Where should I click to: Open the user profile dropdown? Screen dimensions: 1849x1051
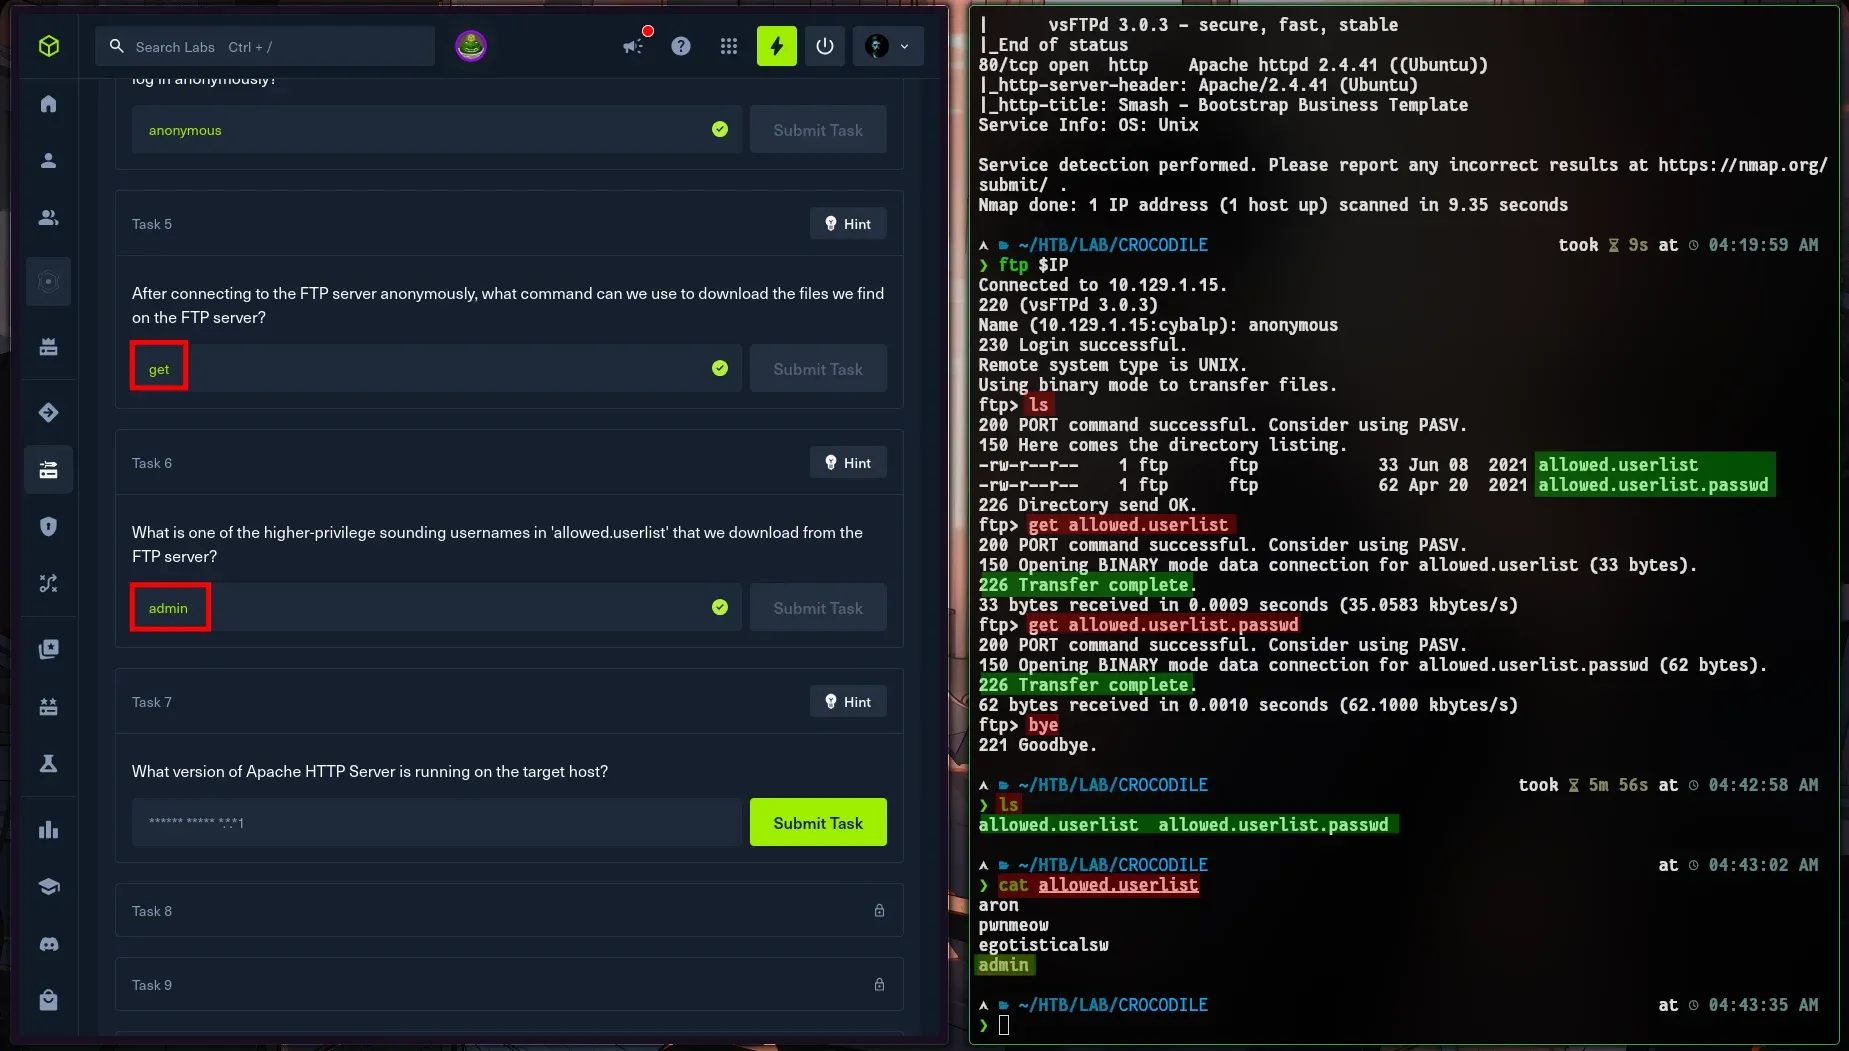(888, 46)
